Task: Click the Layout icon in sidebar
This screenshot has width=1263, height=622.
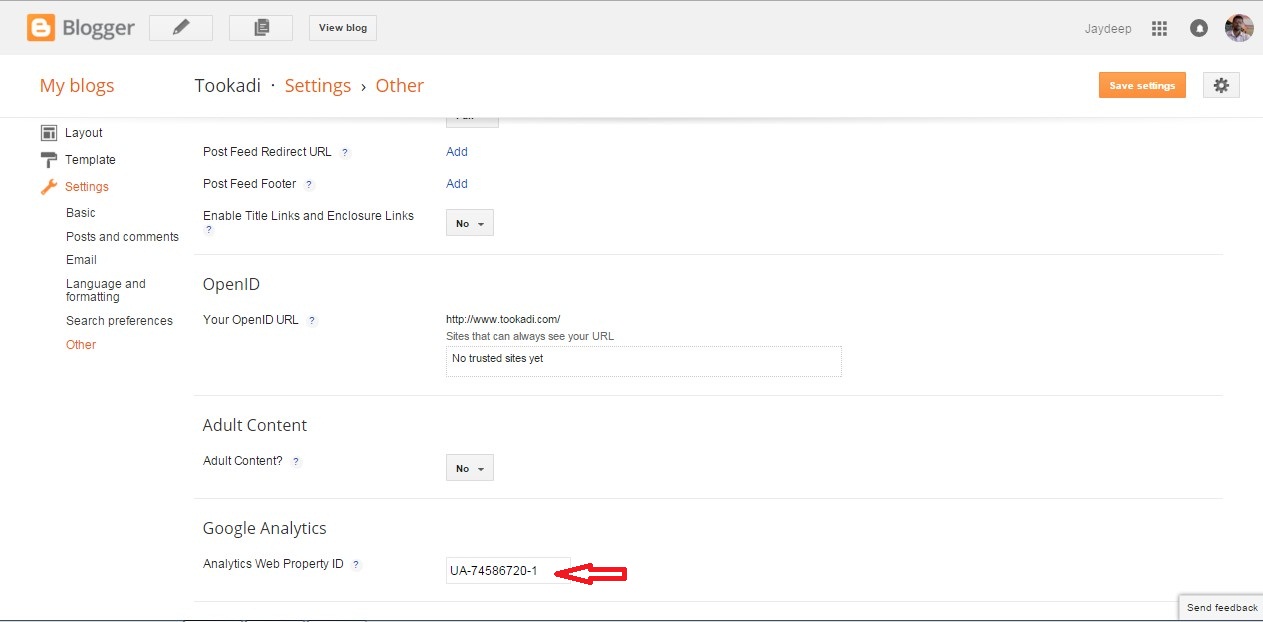Action: coord(48,133)
